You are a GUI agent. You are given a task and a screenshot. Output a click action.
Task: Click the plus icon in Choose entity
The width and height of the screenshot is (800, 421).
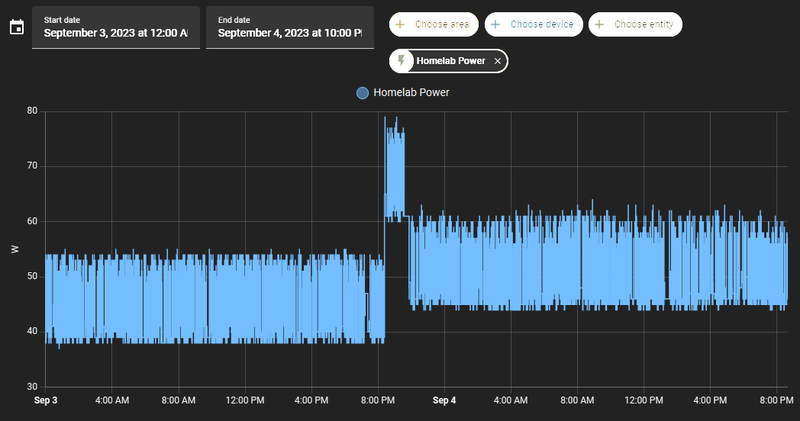tap(599, 24)
